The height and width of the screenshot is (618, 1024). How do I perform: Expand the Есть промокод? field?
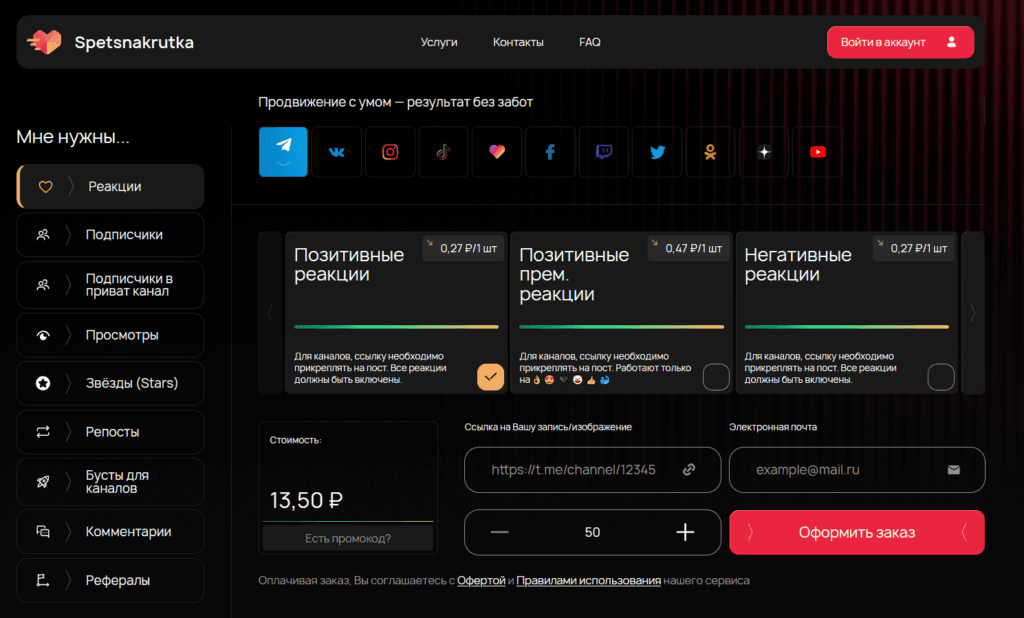click(x=348, y=539)
